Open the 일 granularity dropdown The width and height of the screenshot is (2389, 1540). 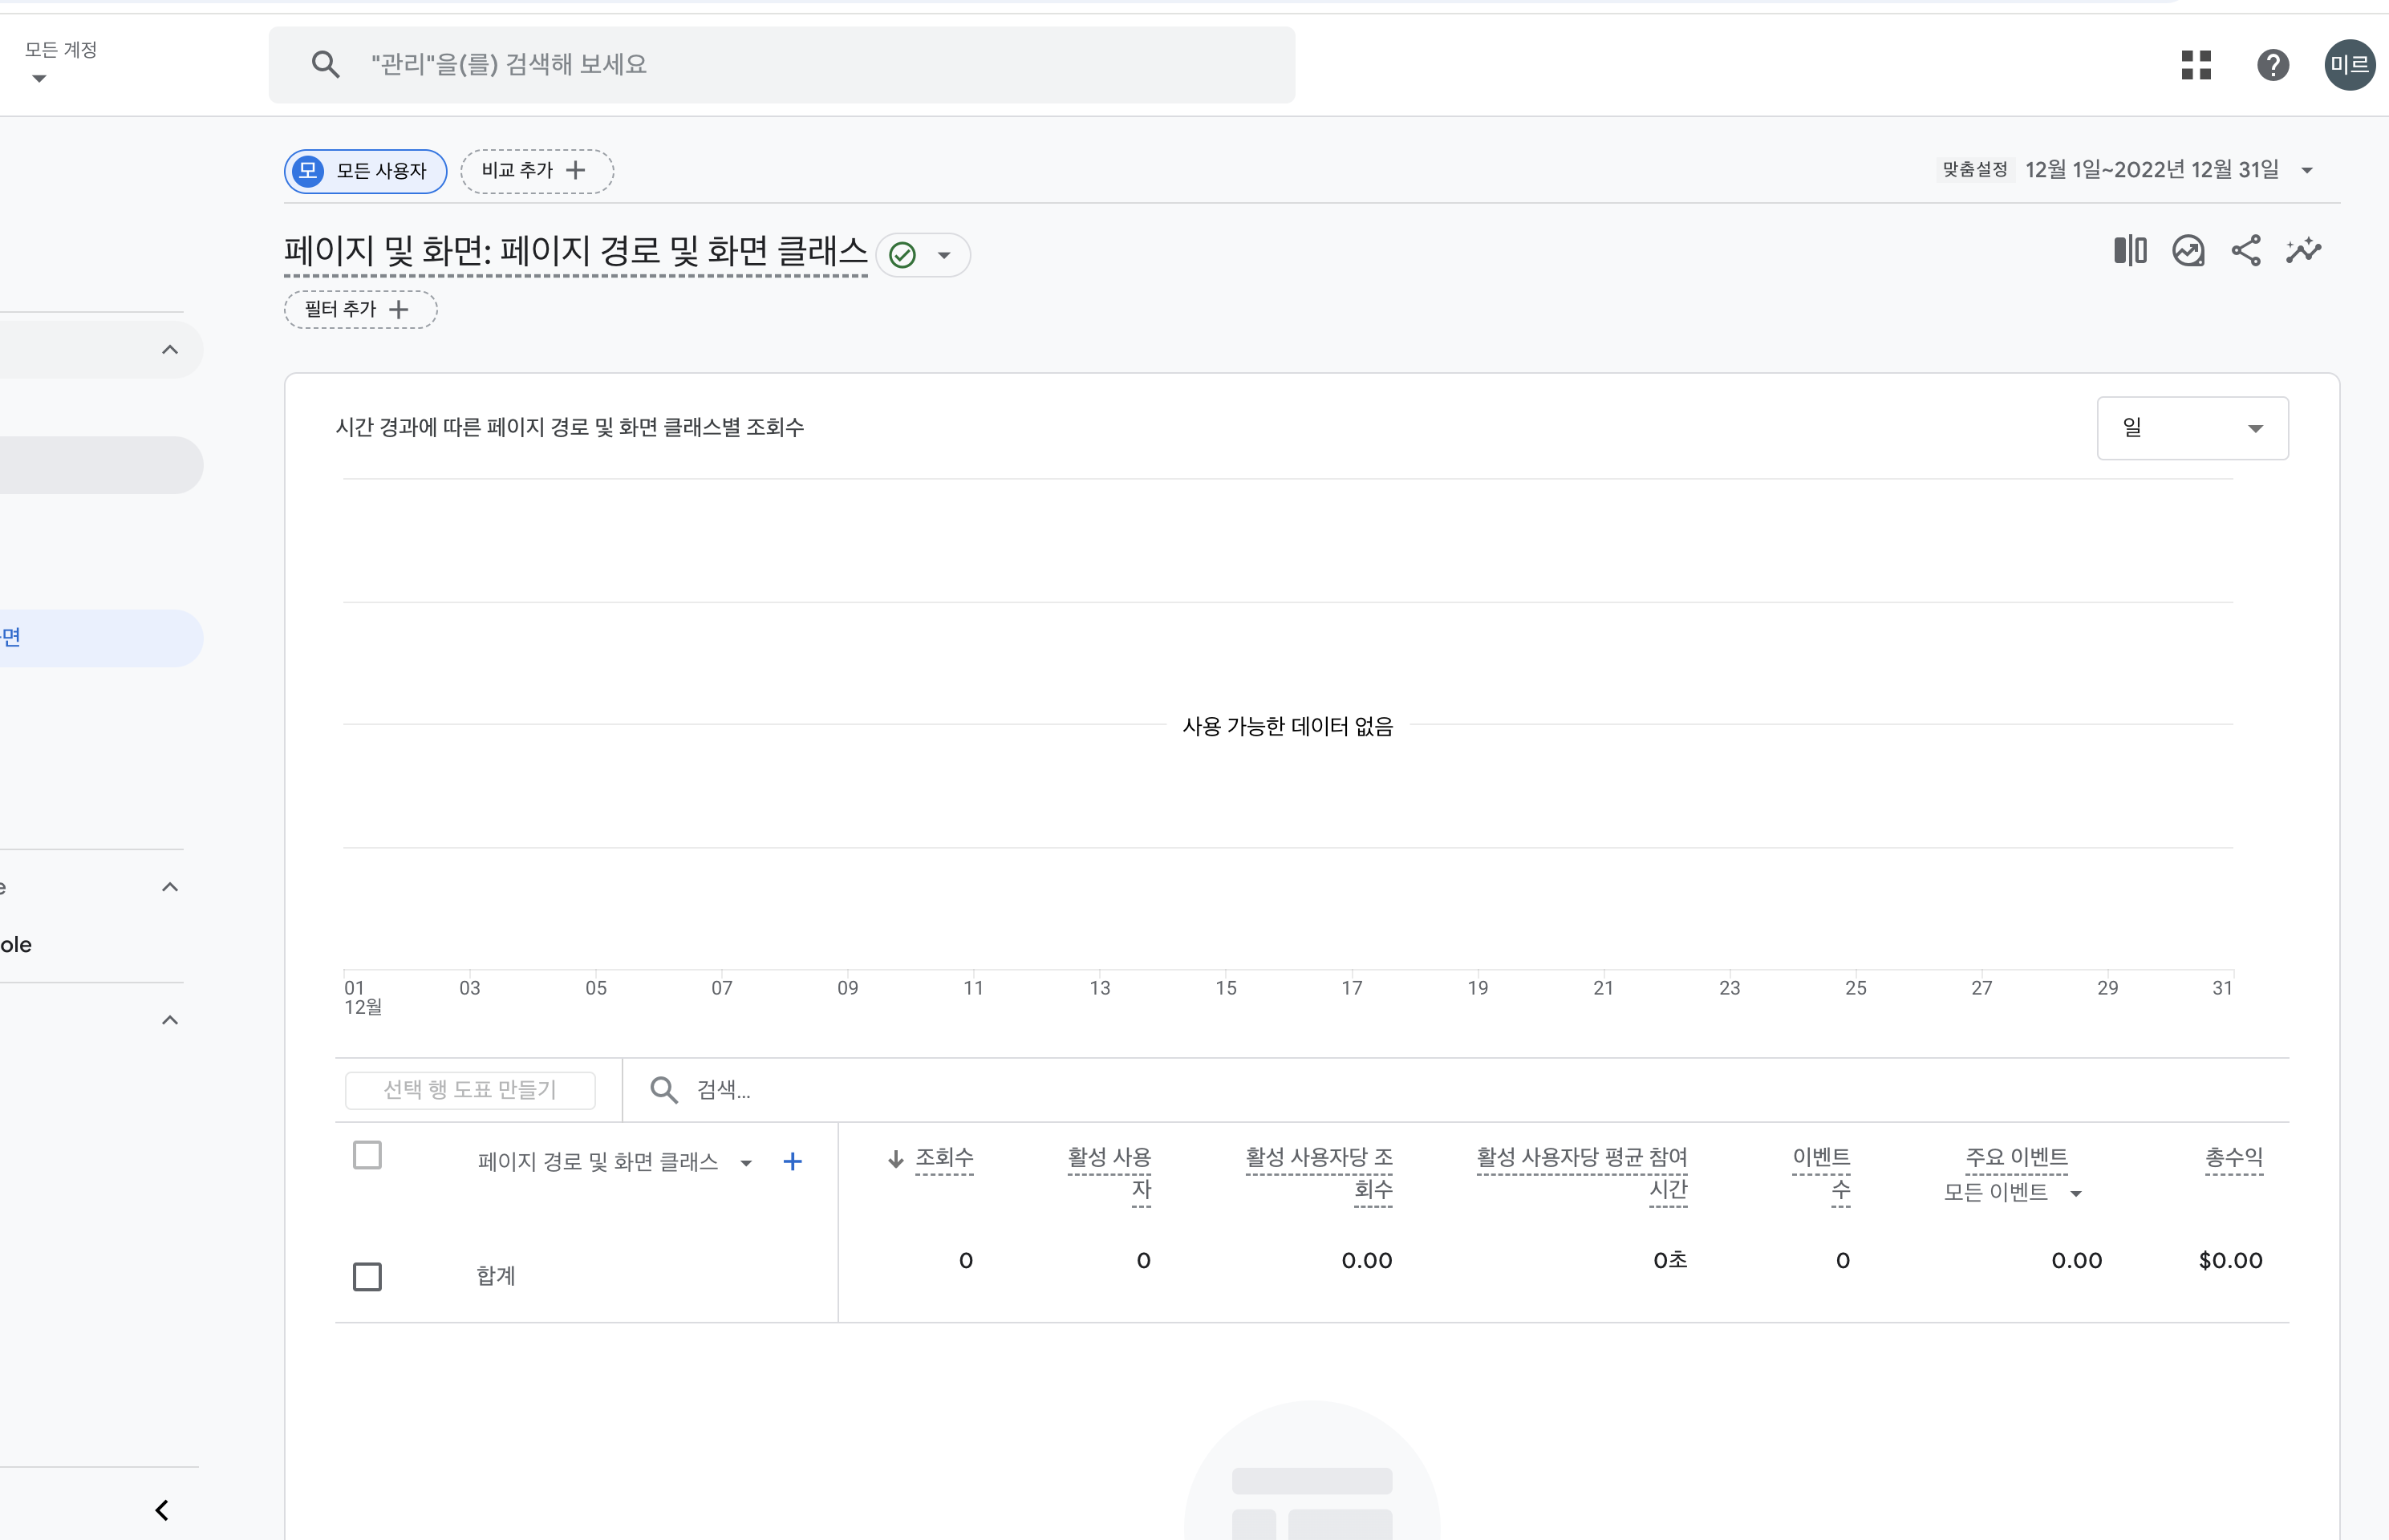click(2192, 428)
